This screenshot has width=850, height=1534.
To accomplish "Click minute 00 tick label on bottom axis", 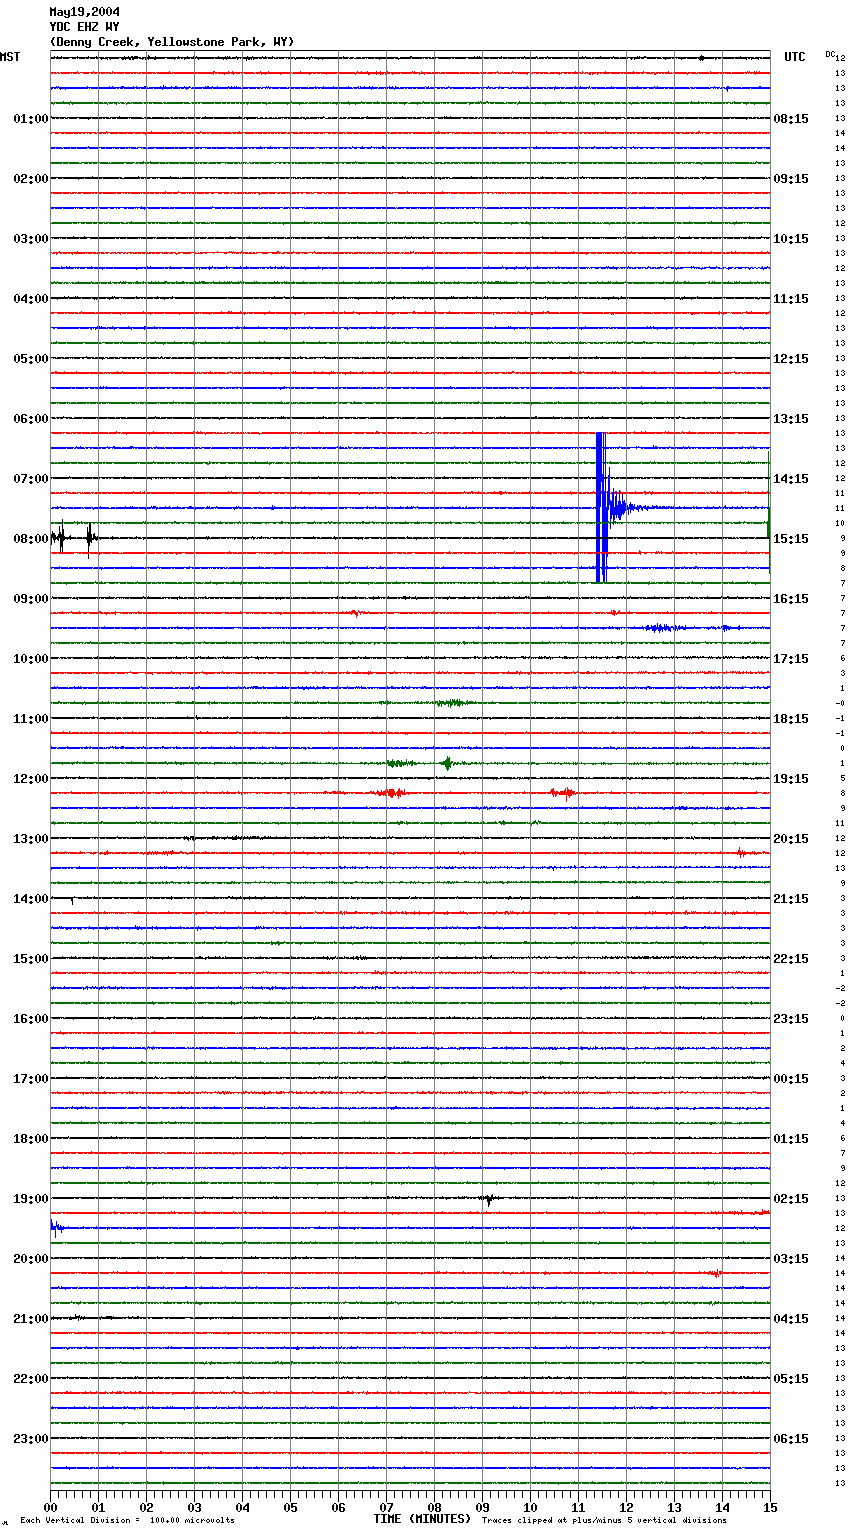I will (50, 1508).
